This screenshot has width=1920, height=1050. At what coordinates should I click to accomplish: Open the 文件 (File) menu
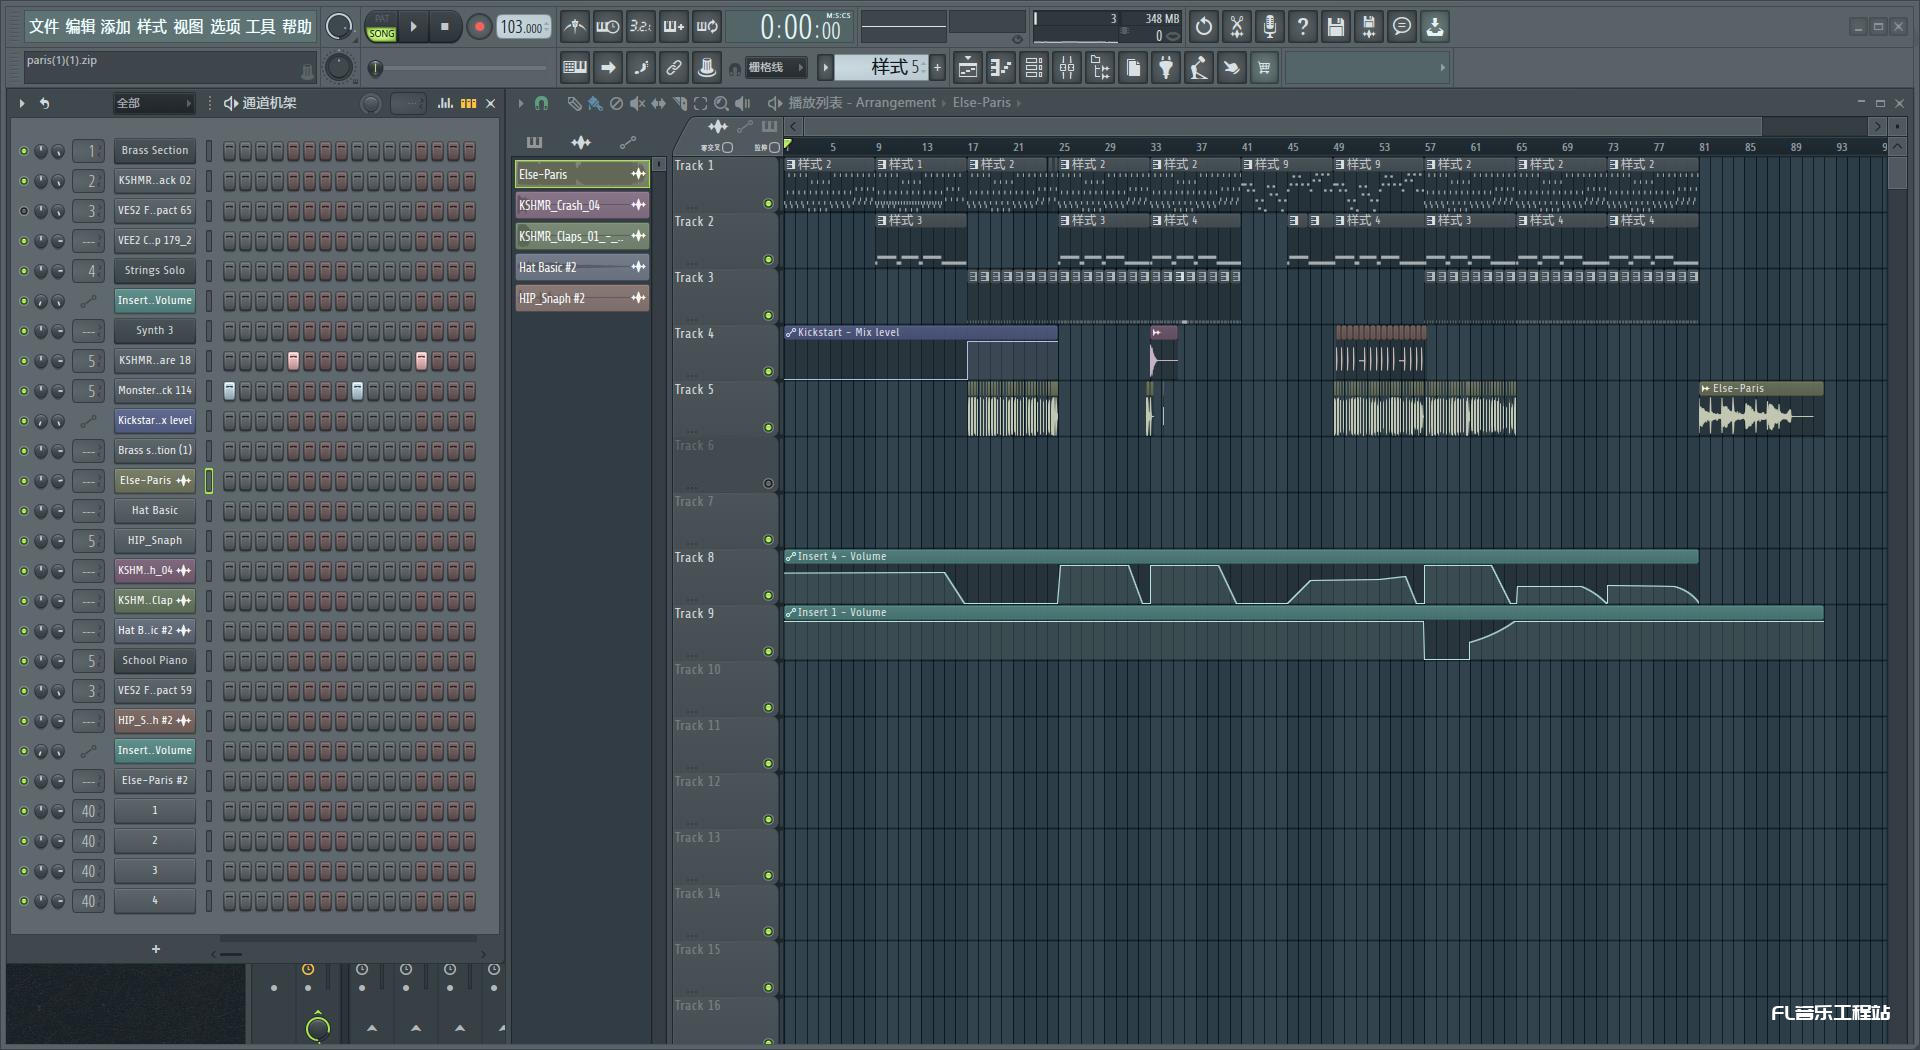[x=43, y=27]
